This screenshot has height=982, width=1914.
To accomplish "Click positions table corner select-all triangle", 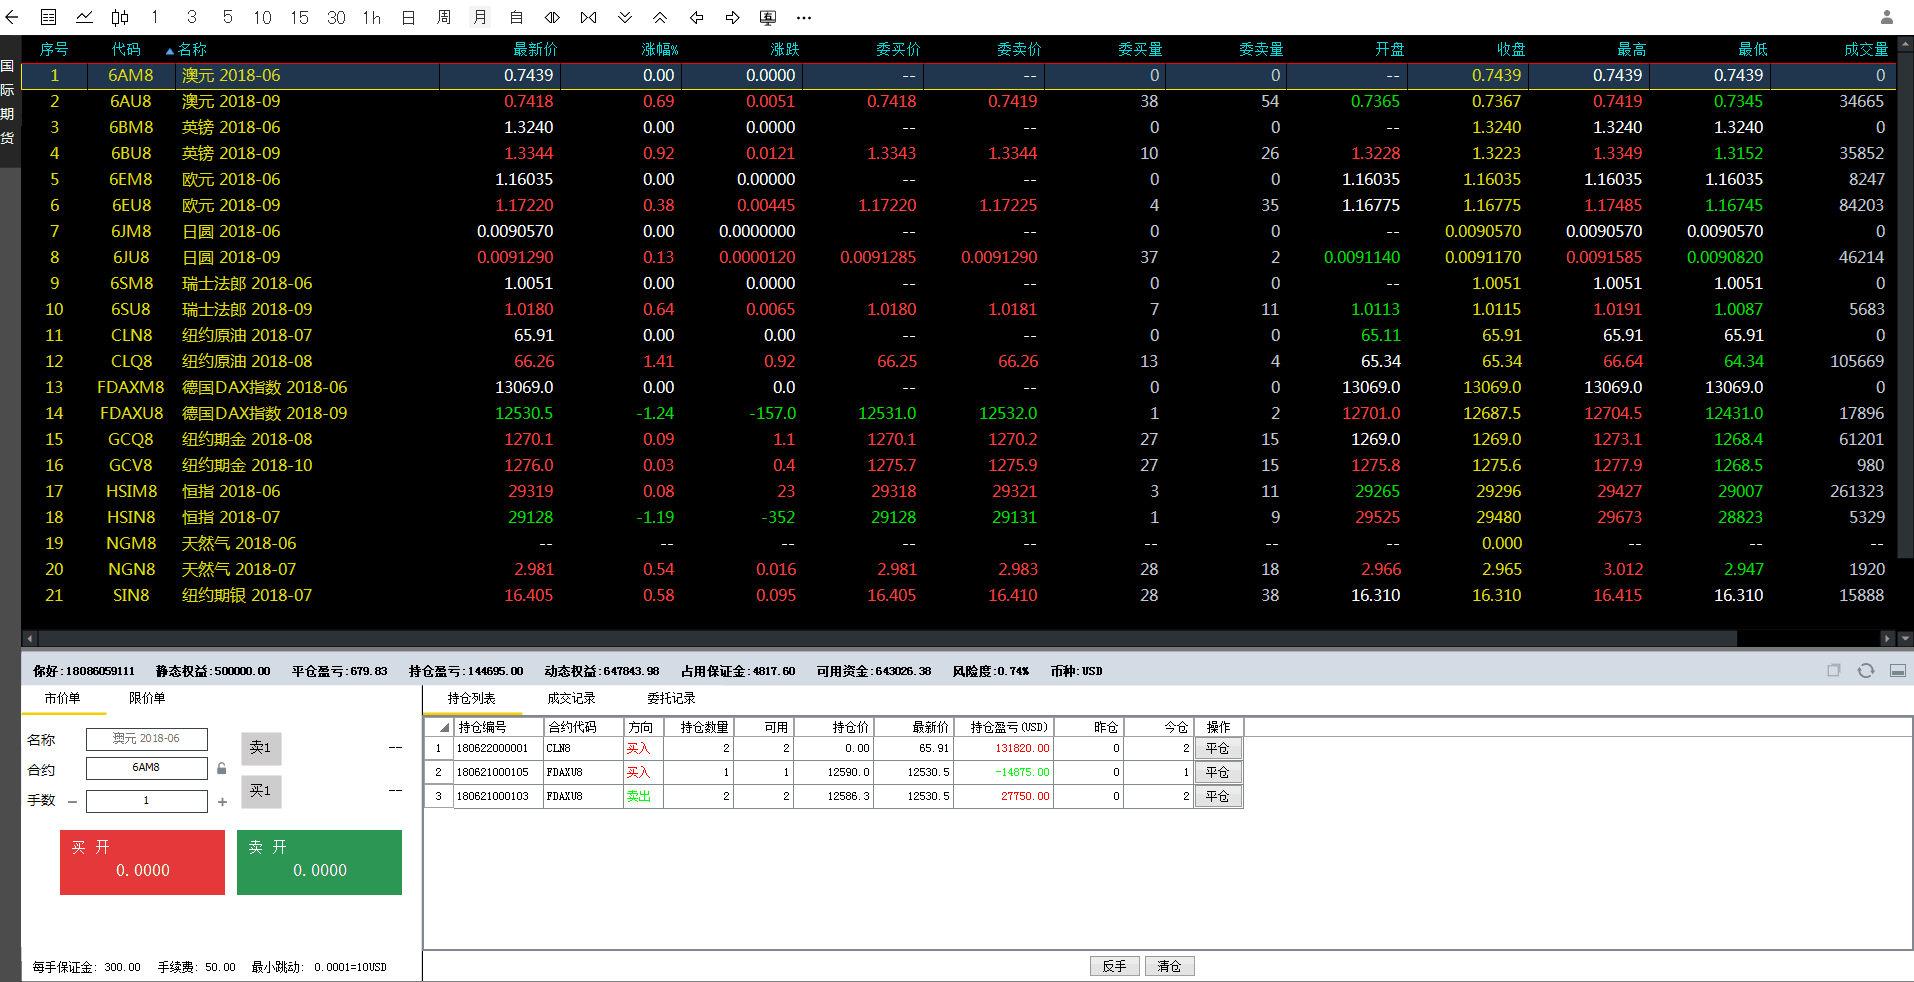I will coord(443,727).
